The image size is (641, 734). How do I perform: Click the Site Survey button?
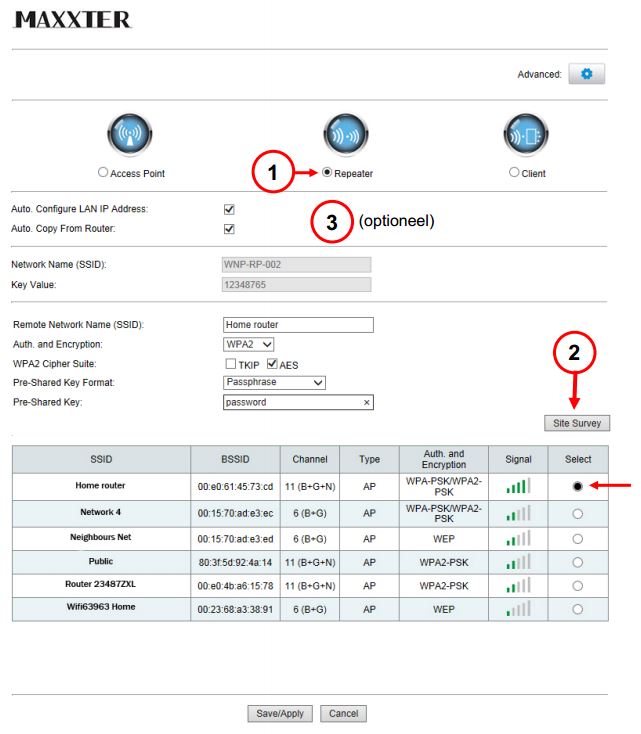point(577,423)
